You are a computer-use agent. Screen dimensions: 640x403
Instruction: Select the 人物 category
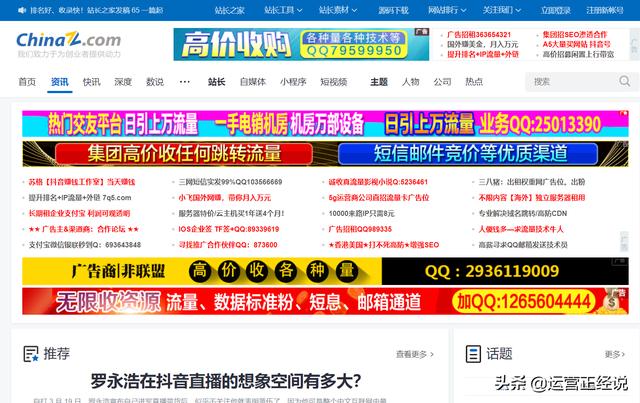tap(411, 82)
